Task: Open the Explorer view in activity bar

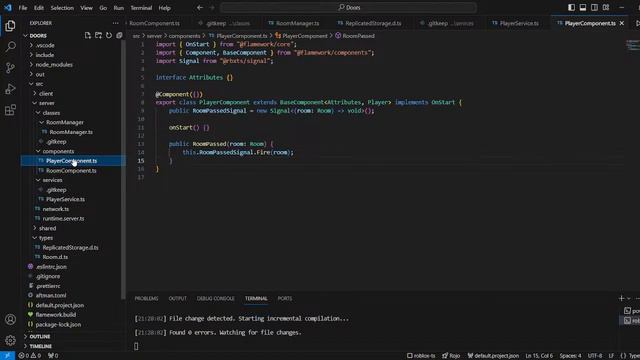Action: point(10,26)
